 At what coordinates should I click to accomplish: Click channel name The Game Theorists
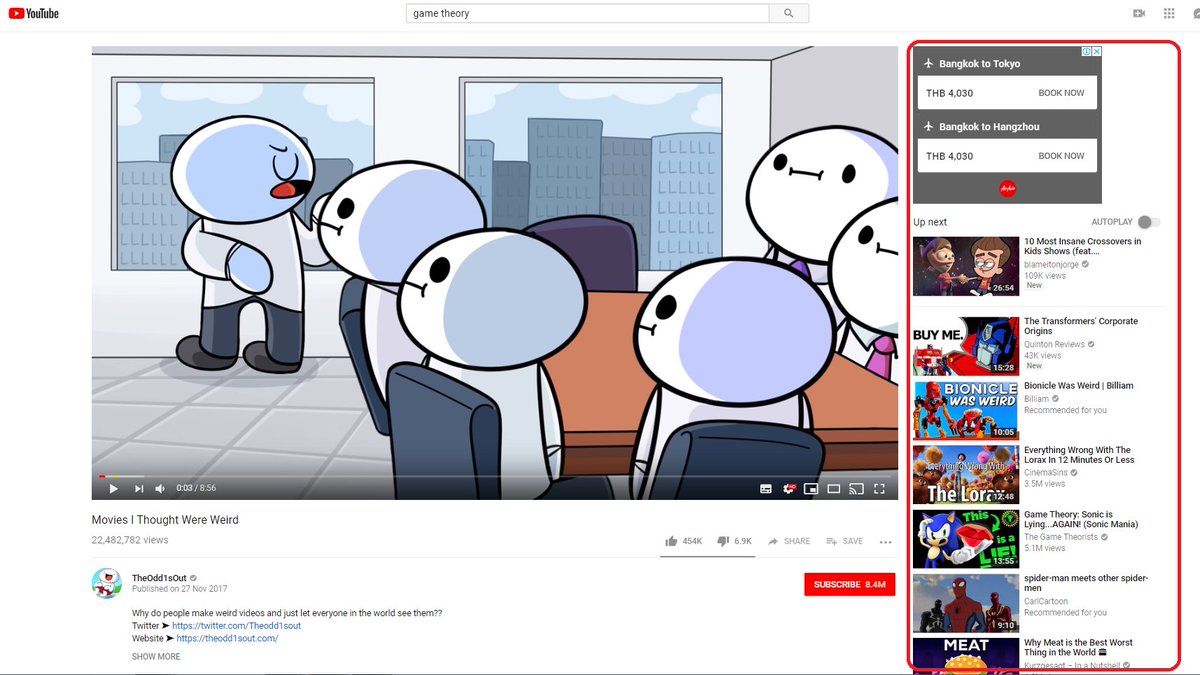[1061, 537]
